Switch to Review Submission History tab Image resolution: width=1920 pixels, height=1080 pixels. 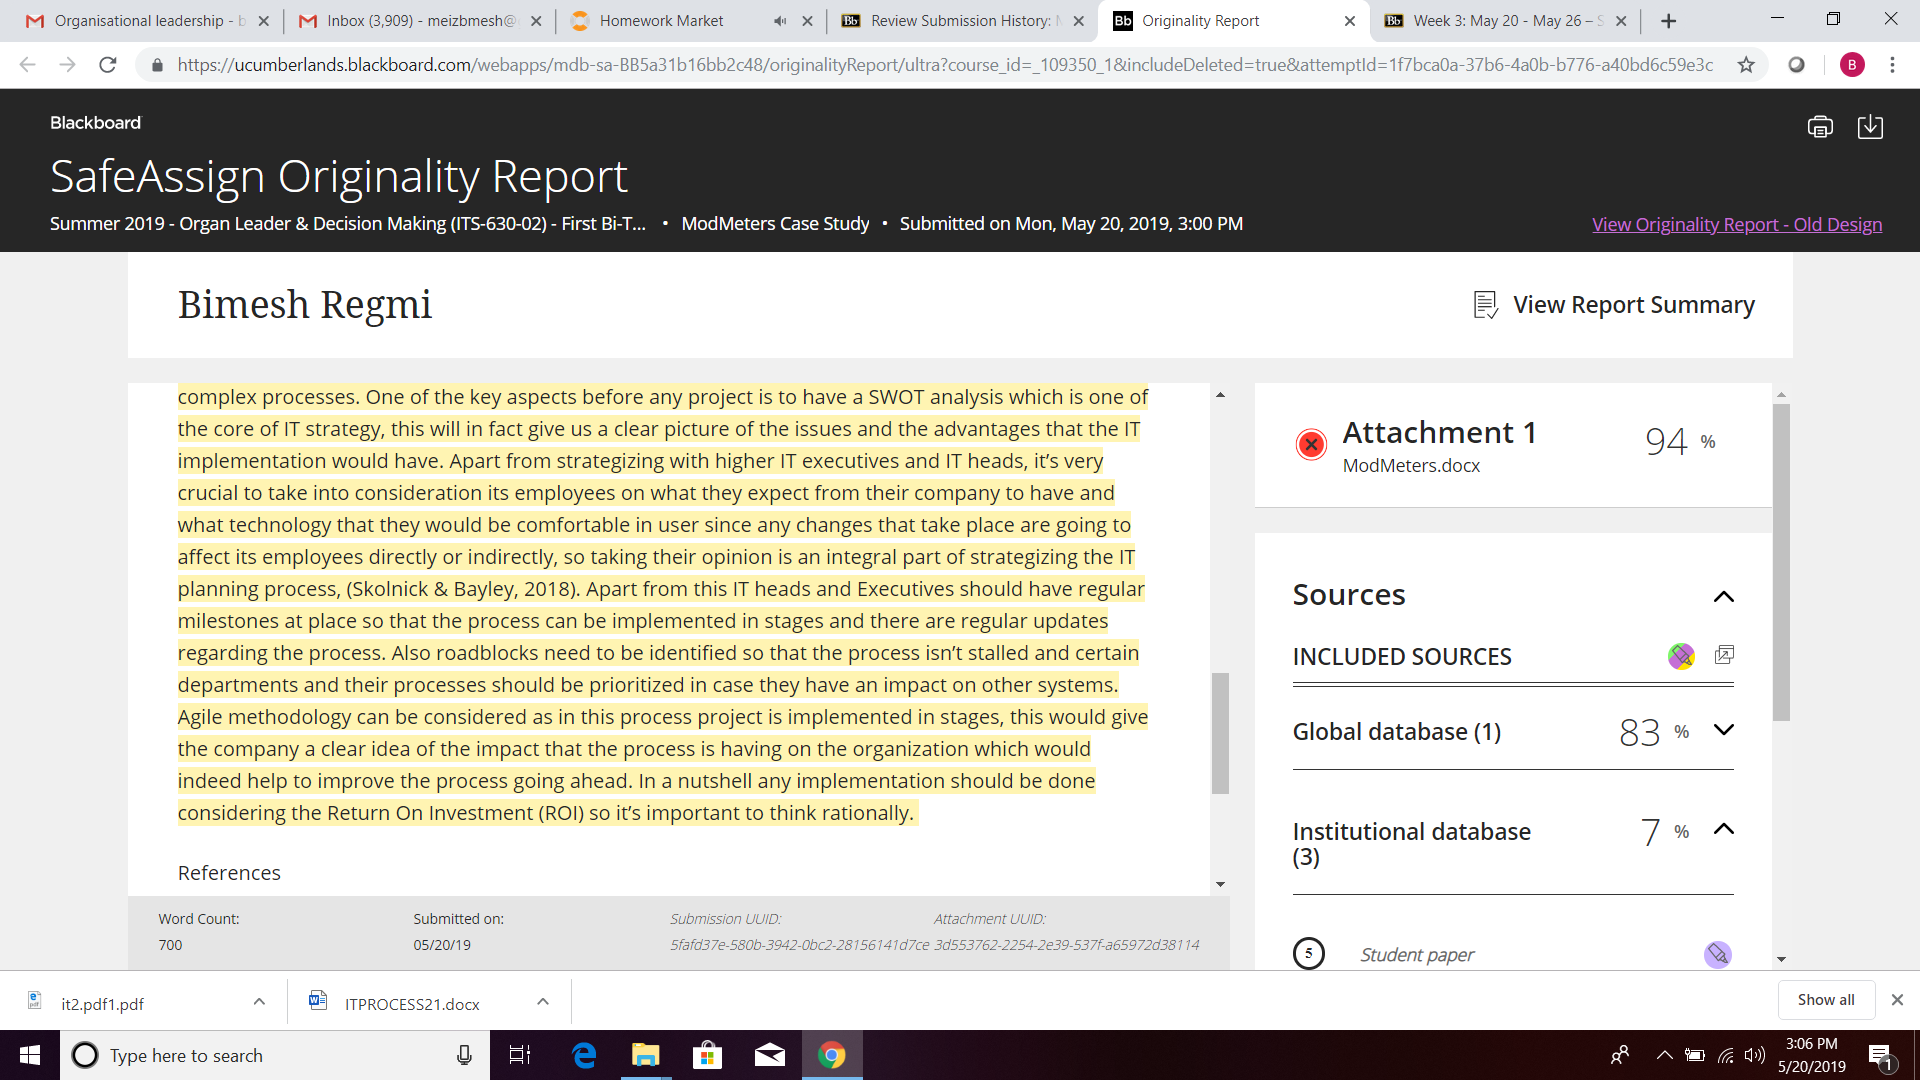pos(960,20)
